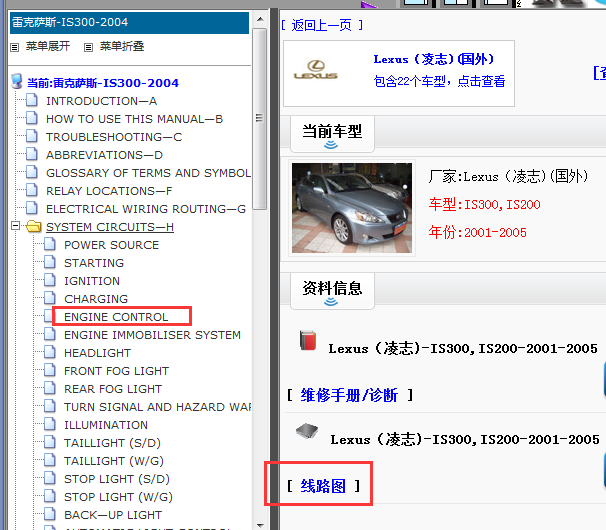This screenshot has width=606, height=530.
Task: Click the page icon beside IGNITION
Action: pyautogui.click(x=50, y=280)
